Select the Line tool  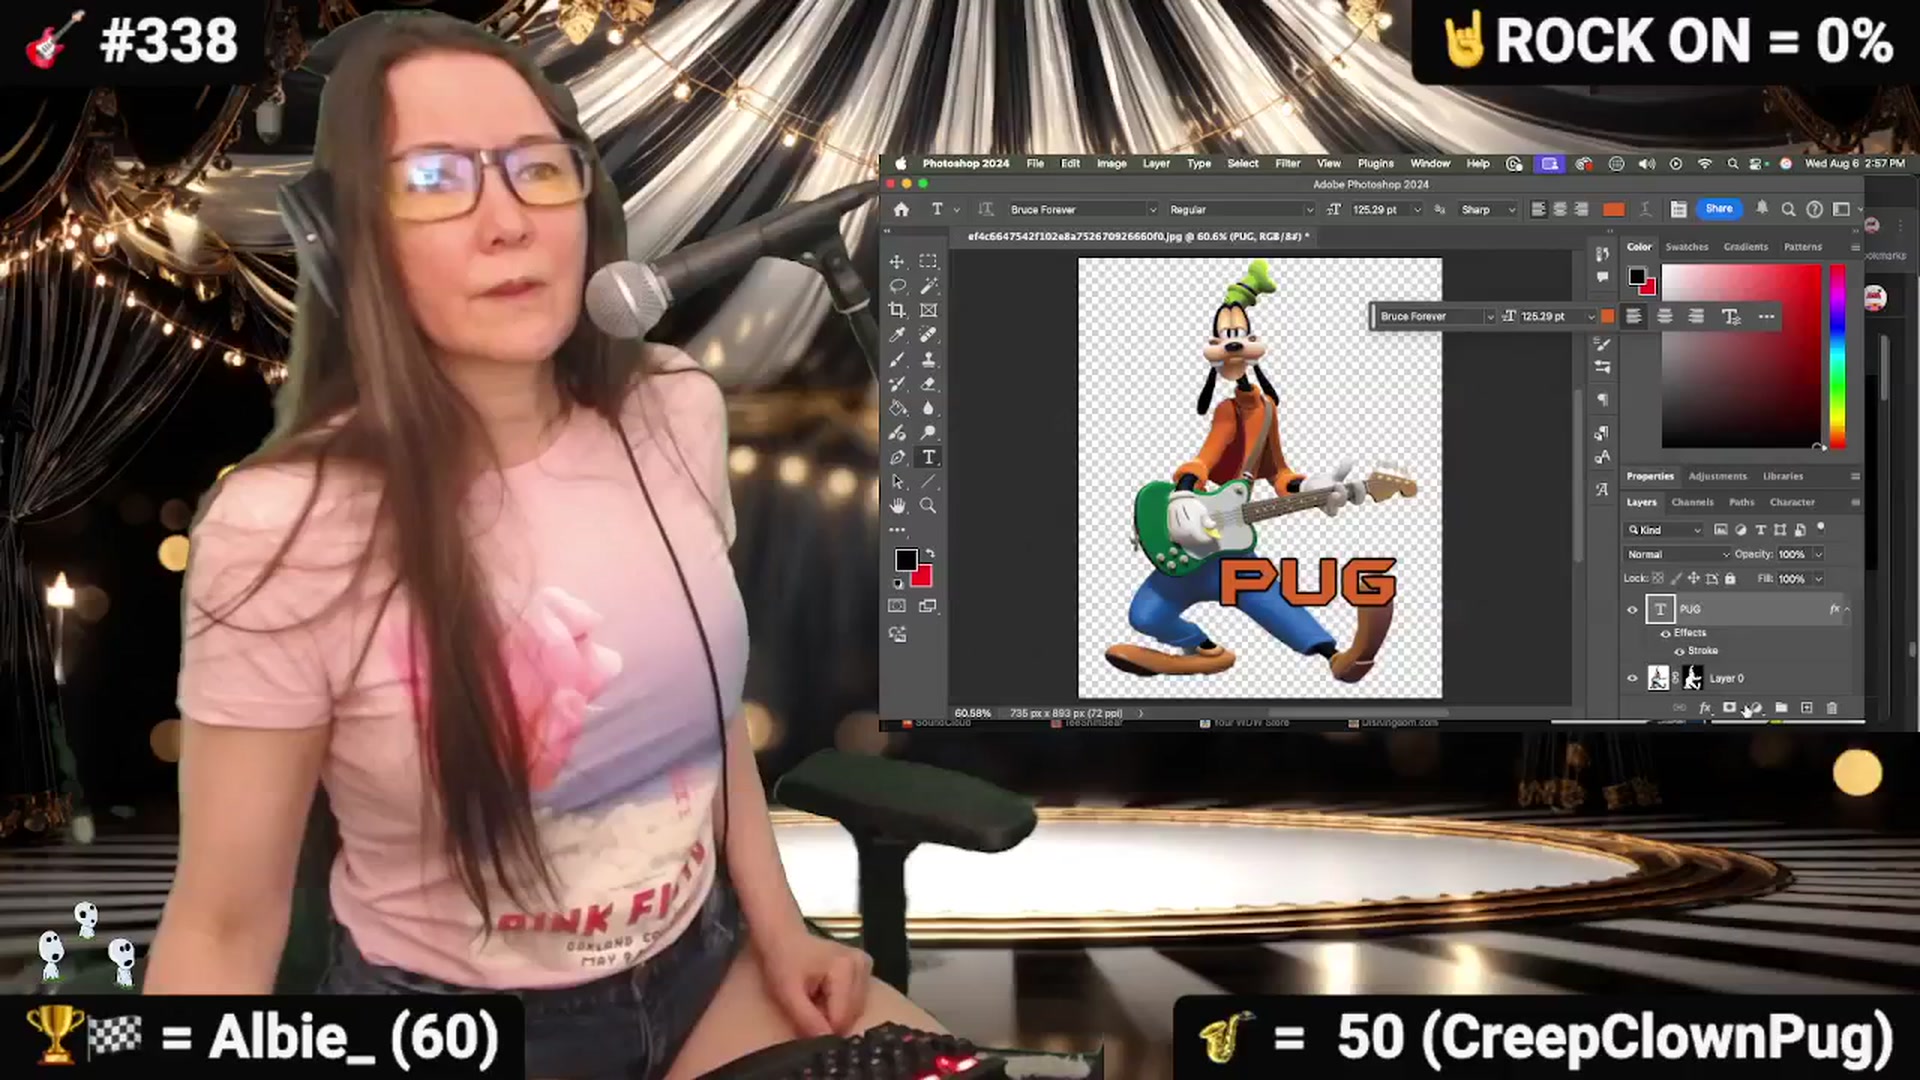(928, 482)
